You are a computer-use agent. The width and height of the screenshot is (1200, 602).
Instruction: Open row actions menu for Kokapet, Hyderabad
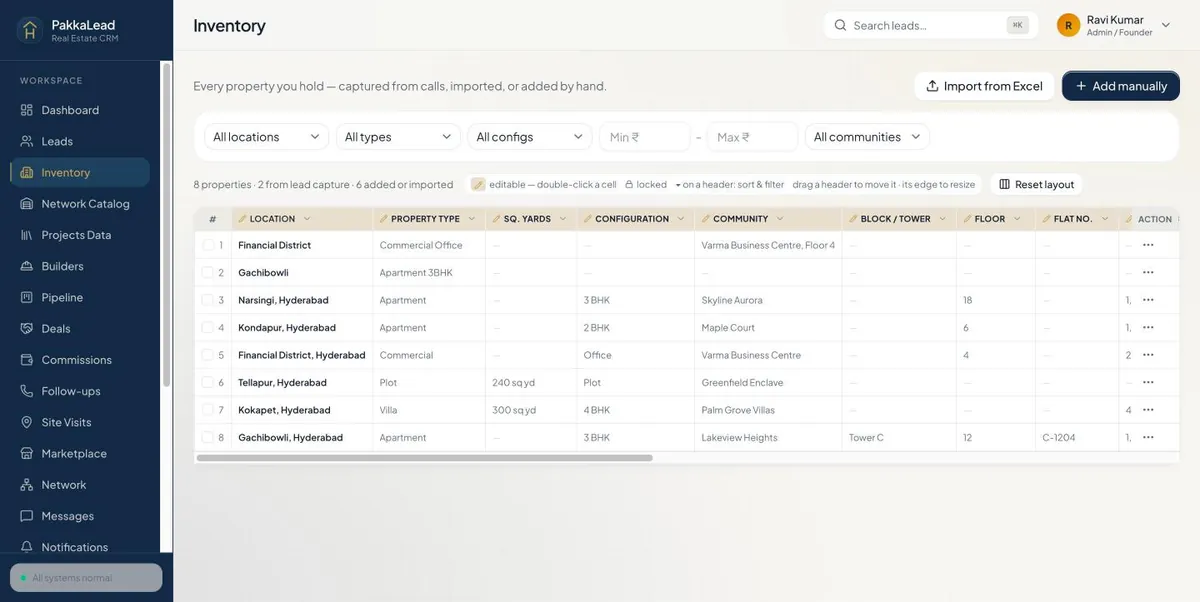coord(1148,410)
